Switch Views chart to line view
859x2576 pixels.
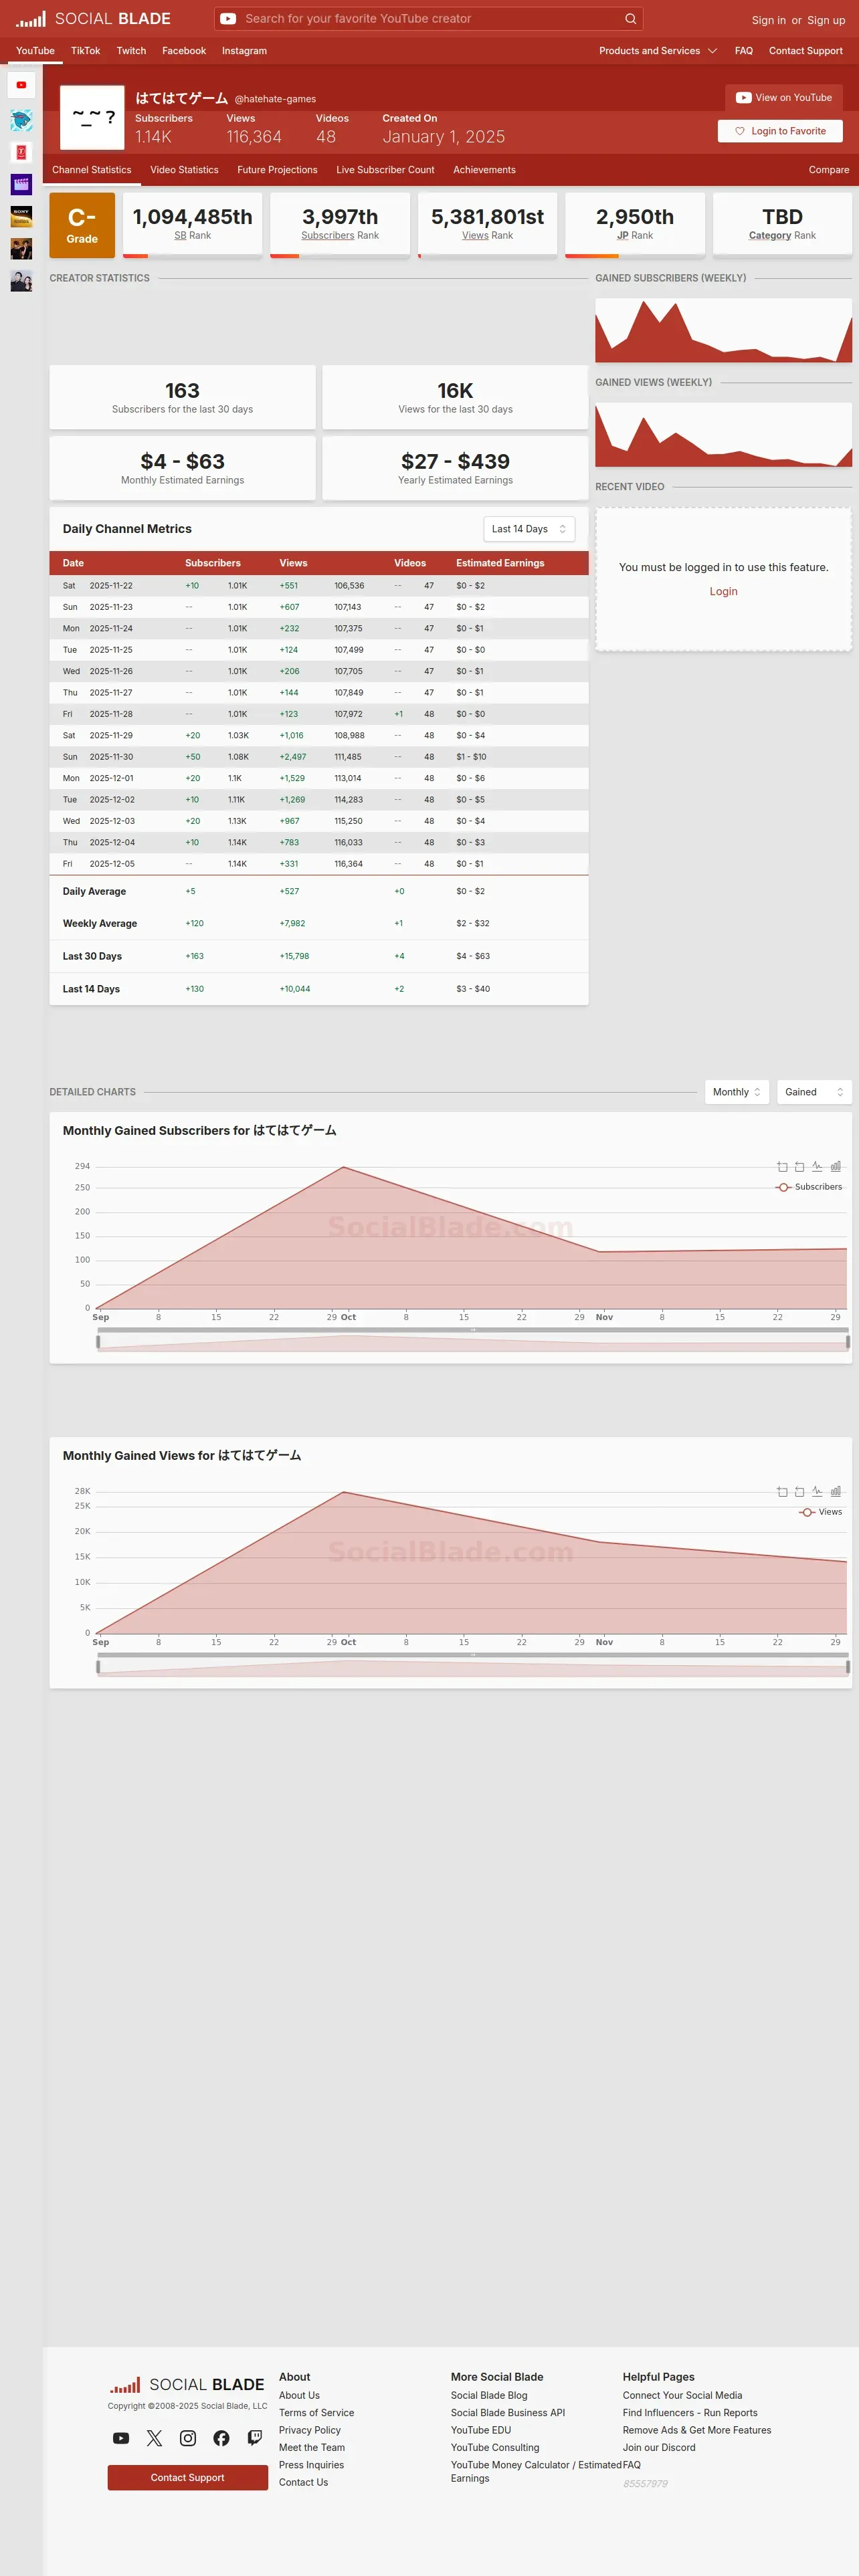point(817,1492)
